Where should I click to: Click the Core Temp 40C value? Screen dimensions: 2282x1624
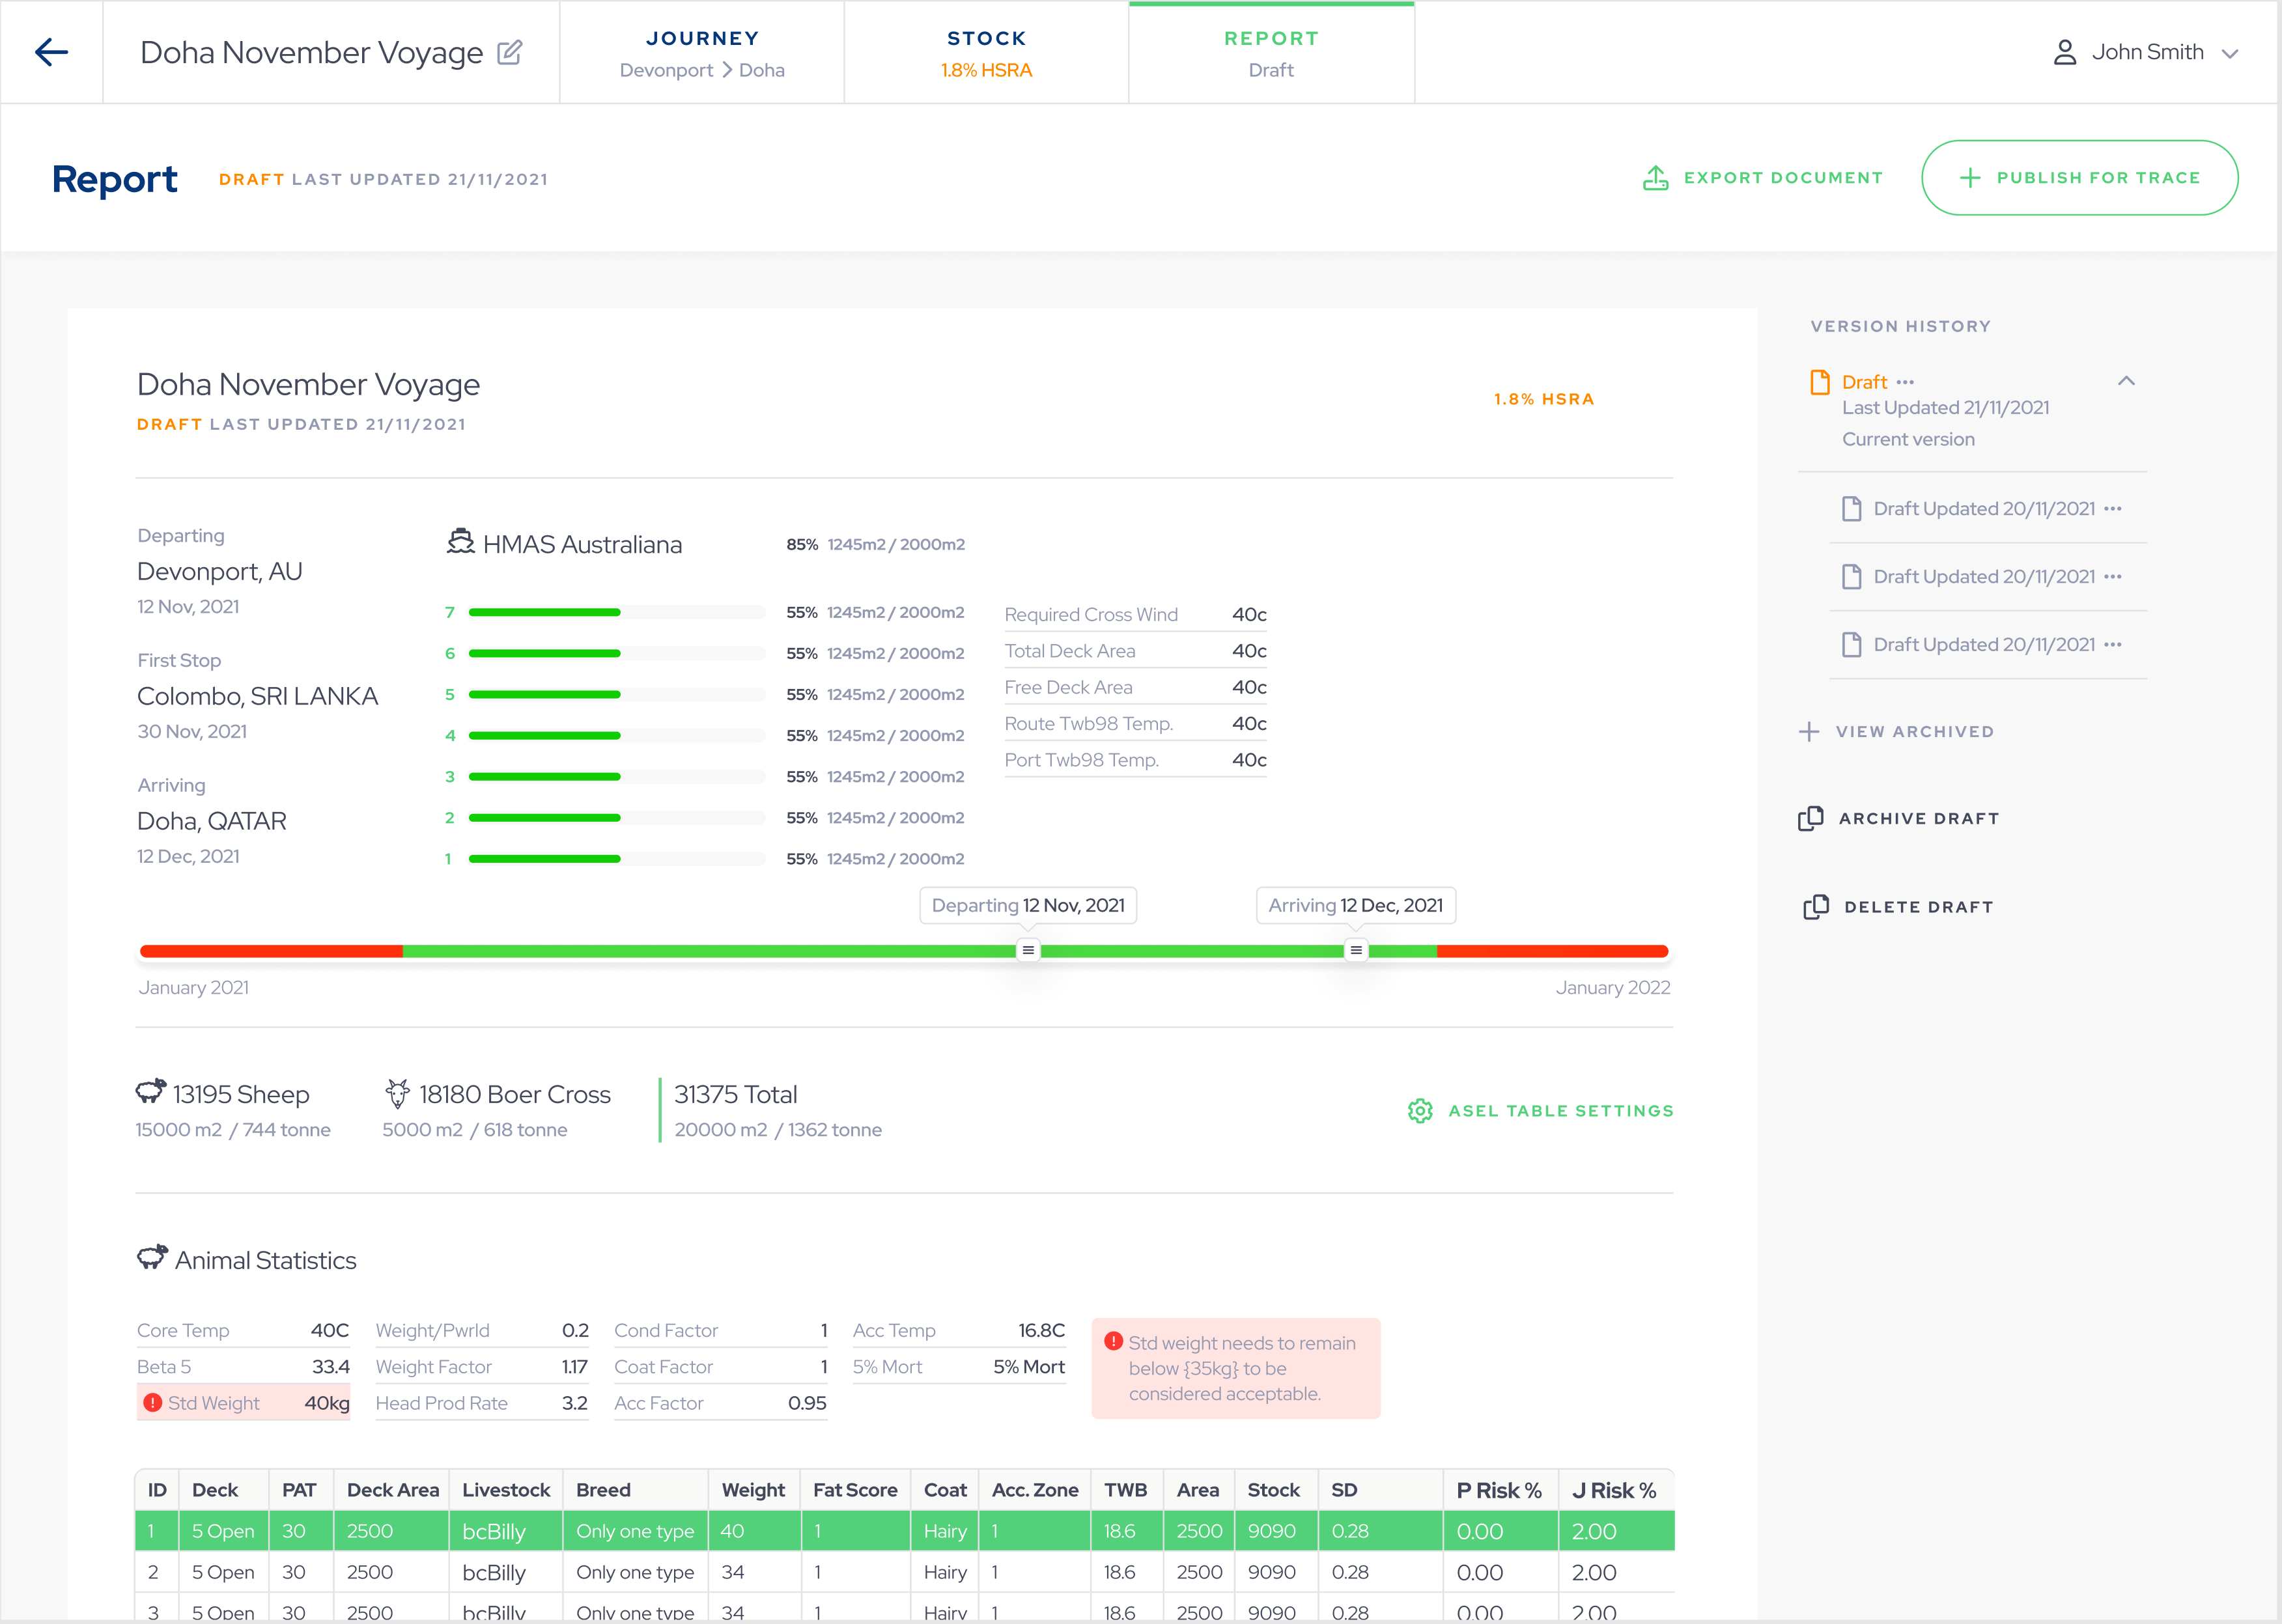[329, 1331]
